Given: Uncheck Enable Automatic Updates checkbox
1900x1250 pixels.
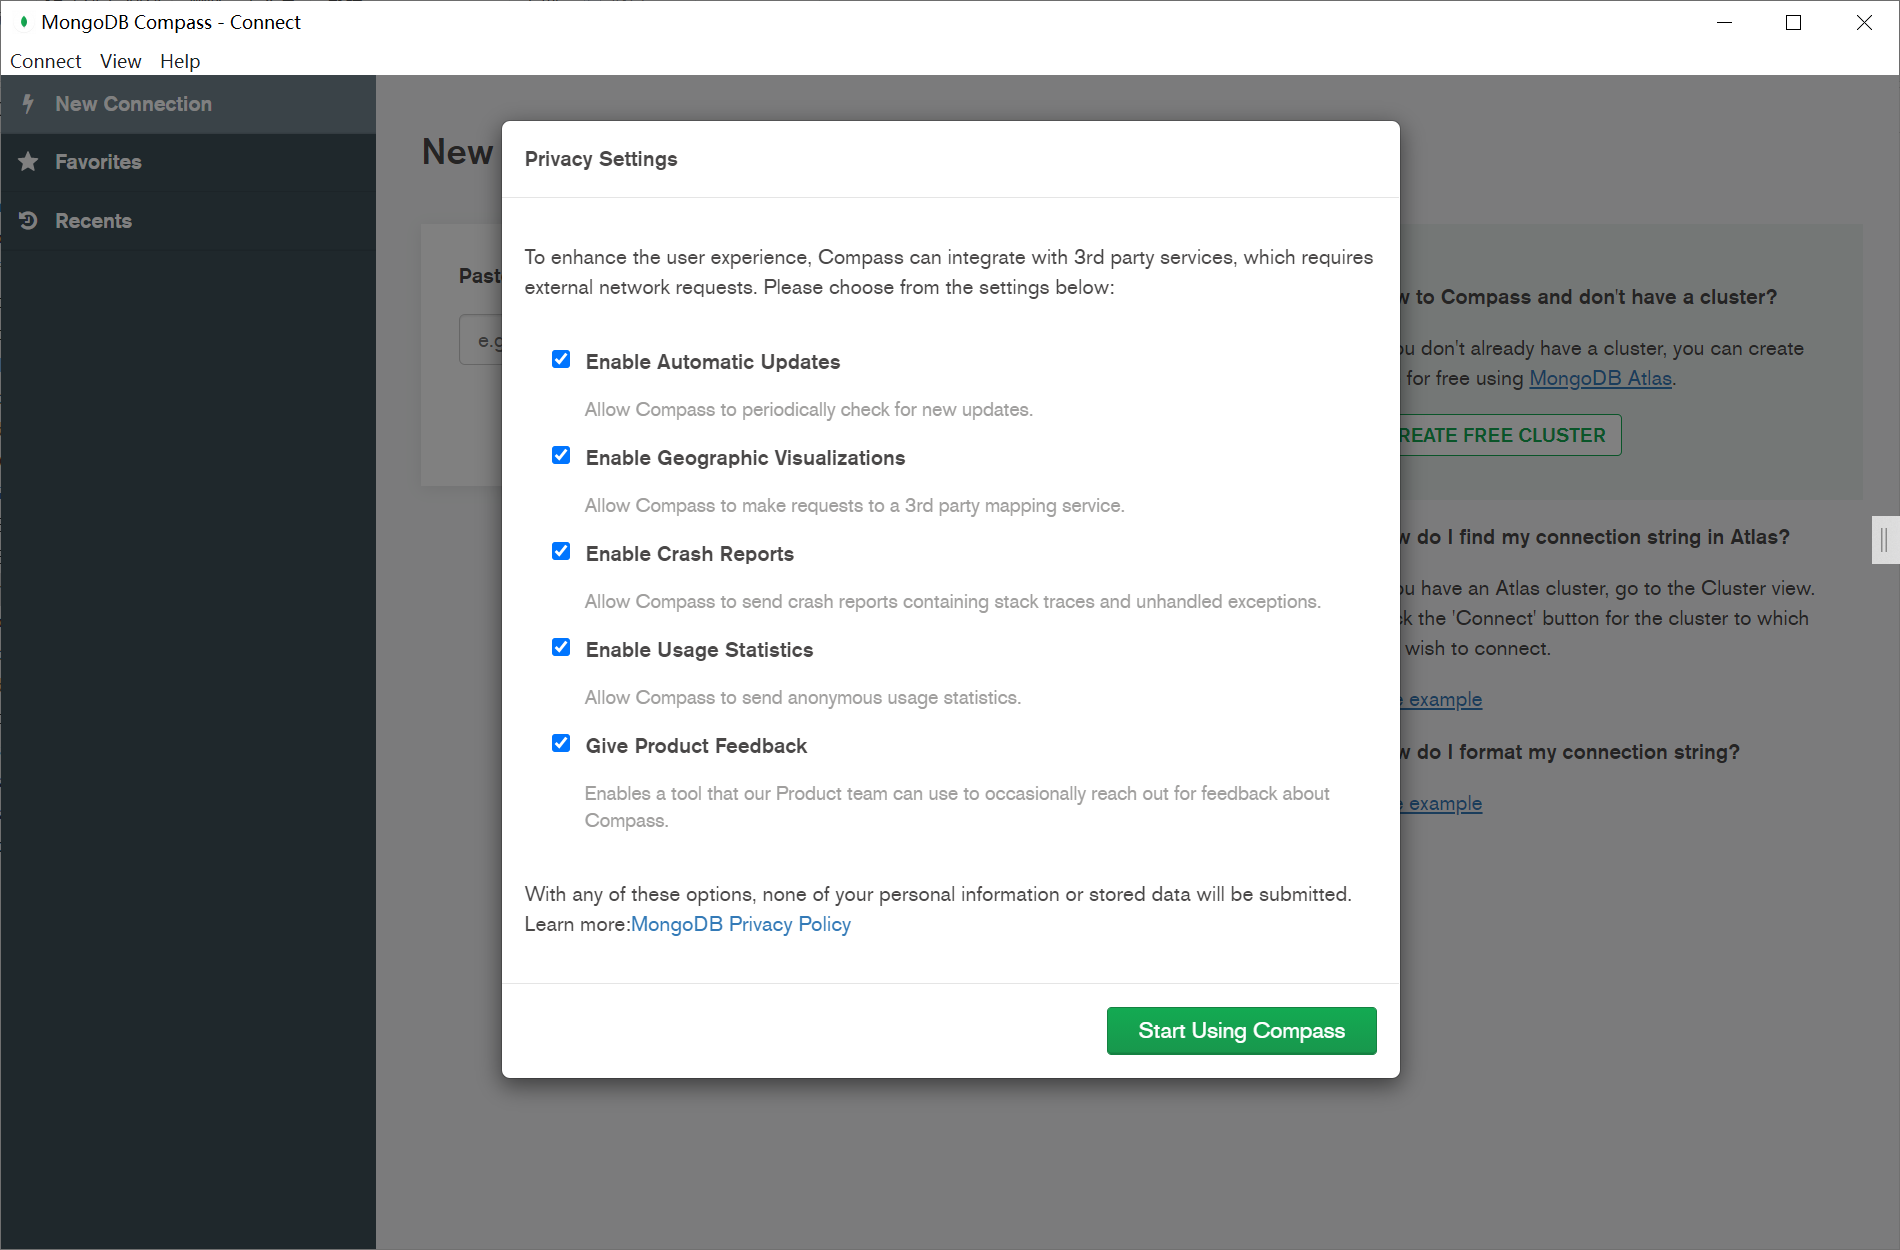Looking at the screenshot, I should point(561,359).
